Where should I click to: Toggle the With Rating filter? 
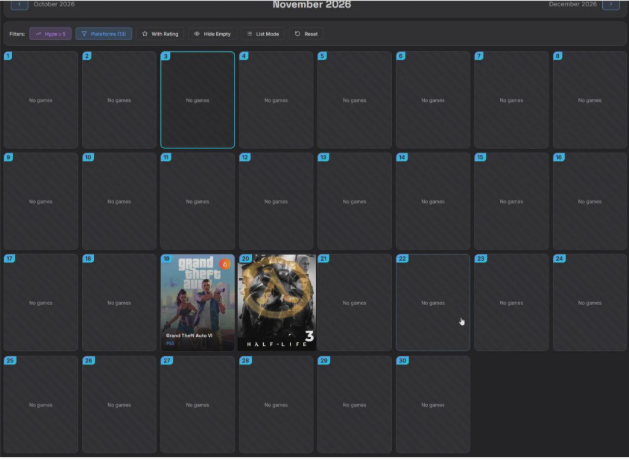[160, 34]
